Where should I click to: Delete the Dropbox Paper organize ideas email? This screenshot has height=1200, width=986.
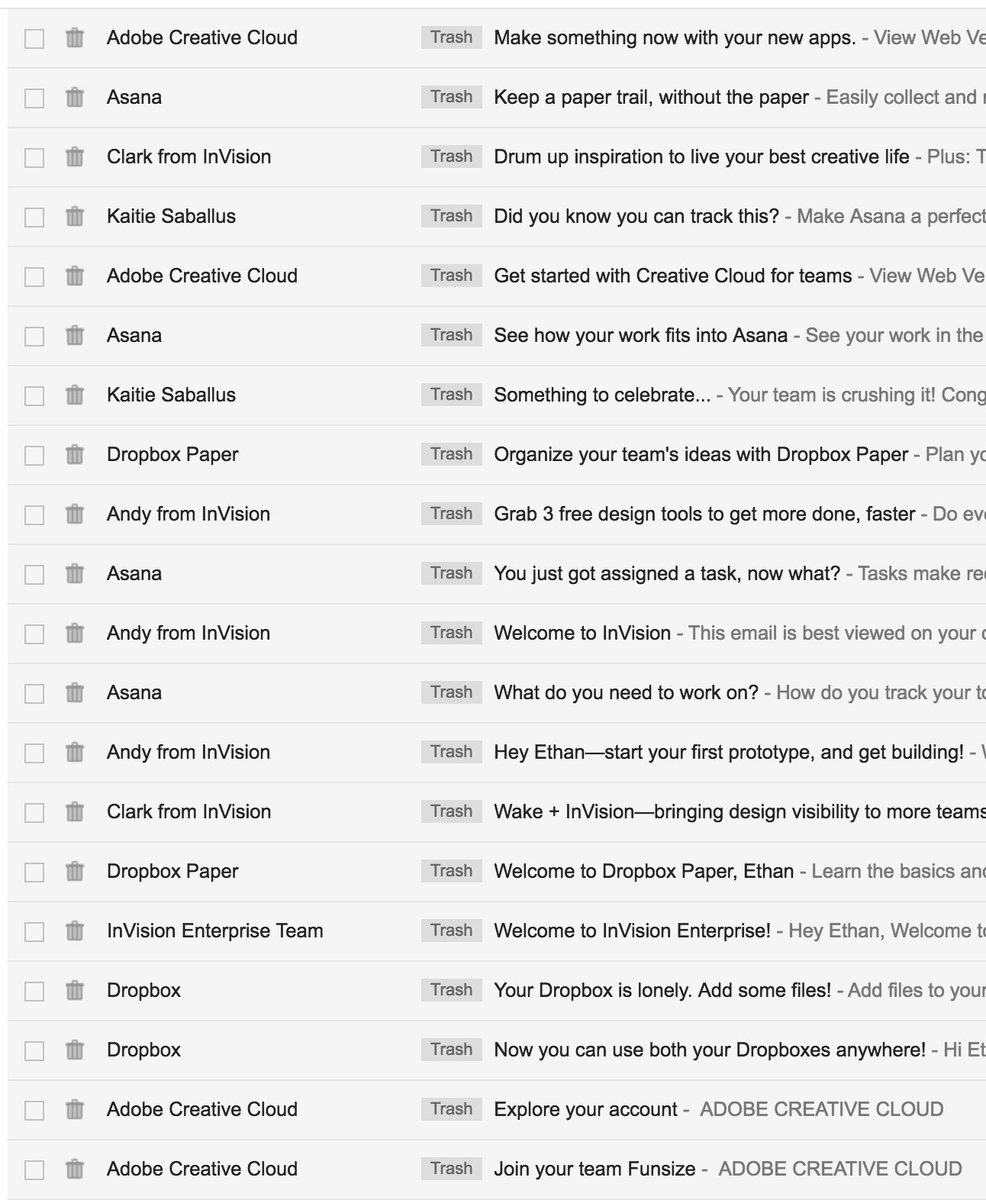click(74, 454)
